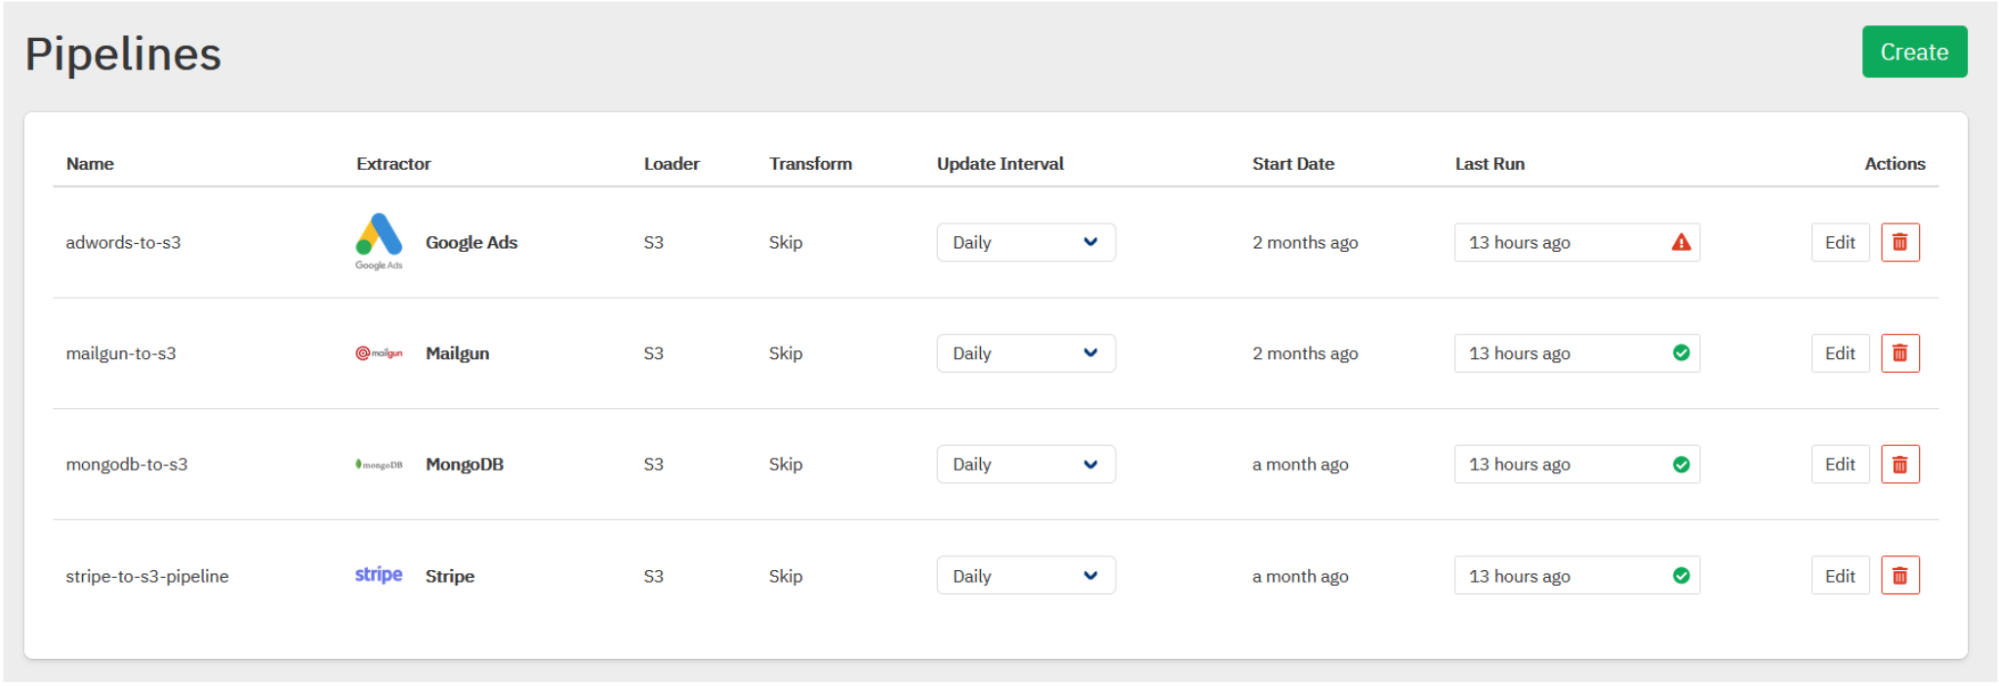Open the Update Interval dropdown for stripe-to-s3-pipeline

click(1026, 575)
